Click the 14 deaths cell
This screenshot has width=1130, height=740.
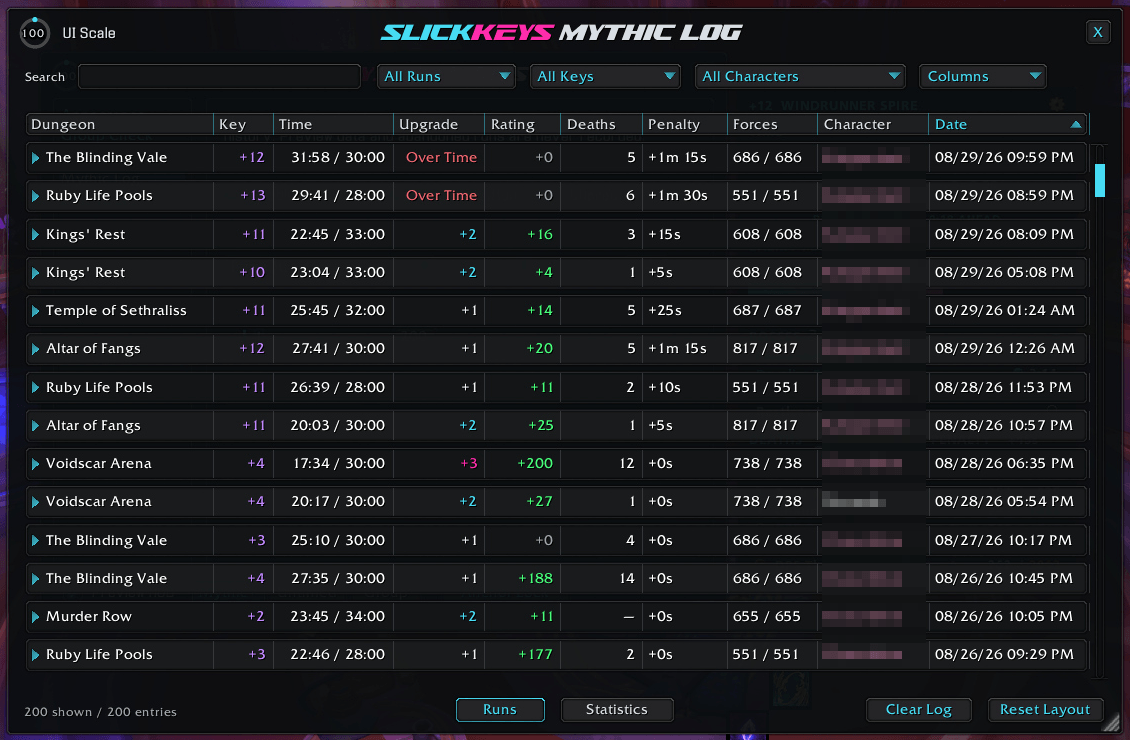[627, 579]
